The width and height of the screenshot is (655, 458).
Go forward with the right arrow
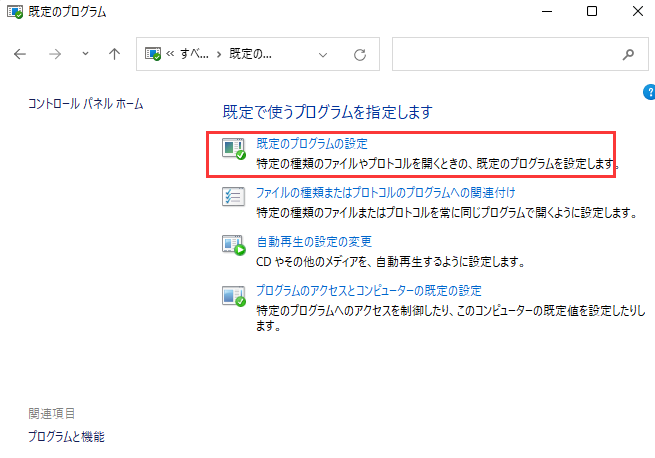[x=55, y=54]
